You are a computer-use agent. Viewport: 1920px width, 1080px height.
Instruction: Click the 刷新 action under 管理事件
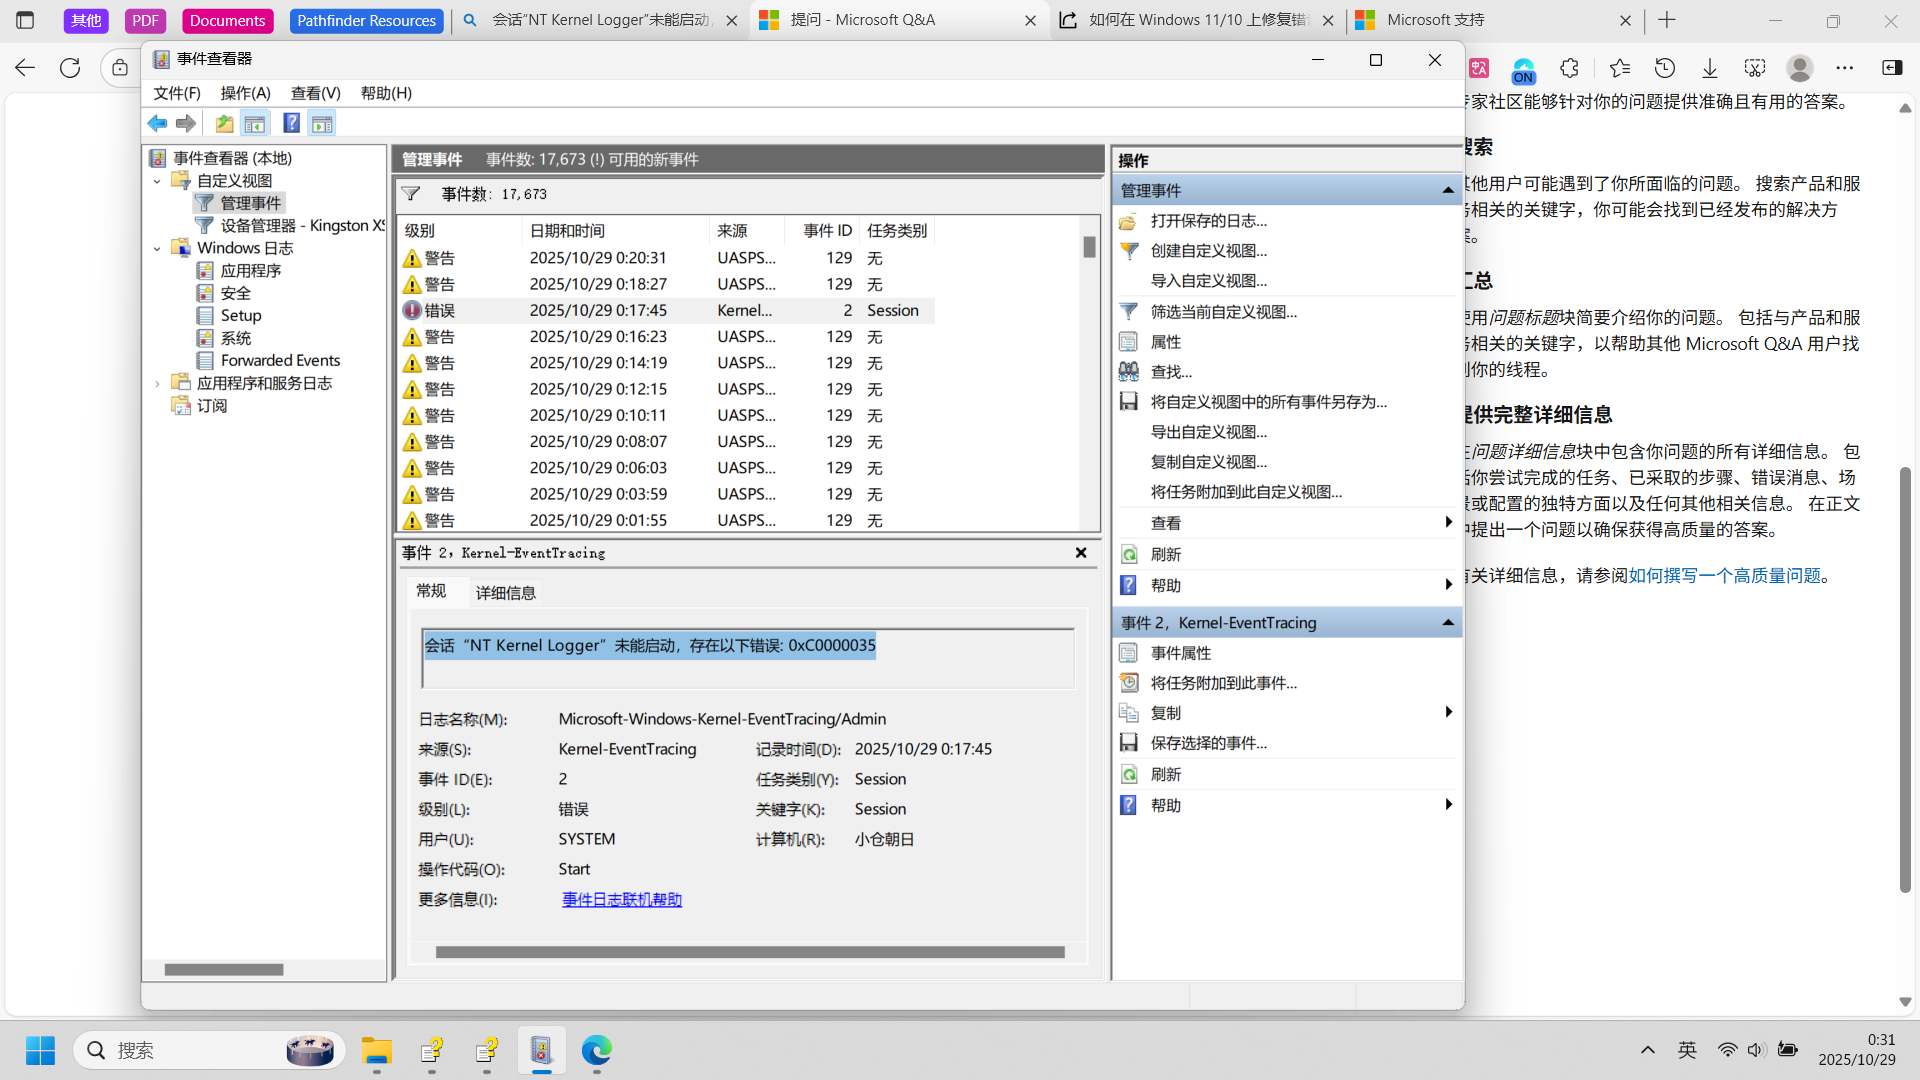pyautogui.click(x=1165, y=554)
